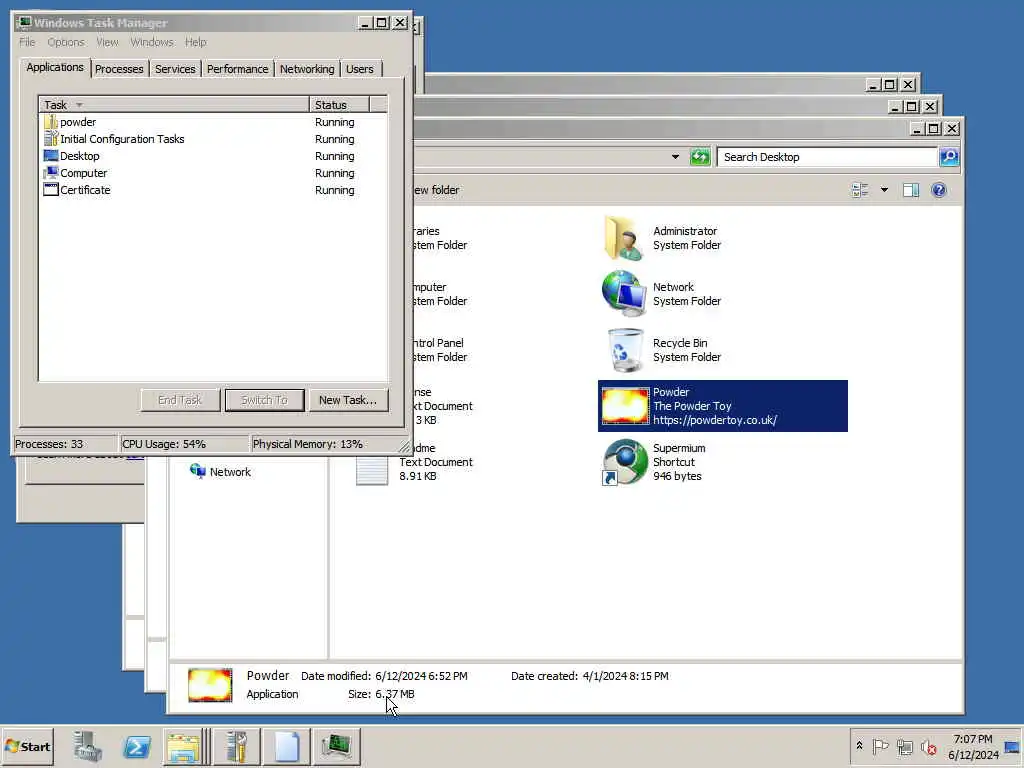1024x768 pixels.
Task: Click the Show desktop tray button
Action: pos(1012,746)
